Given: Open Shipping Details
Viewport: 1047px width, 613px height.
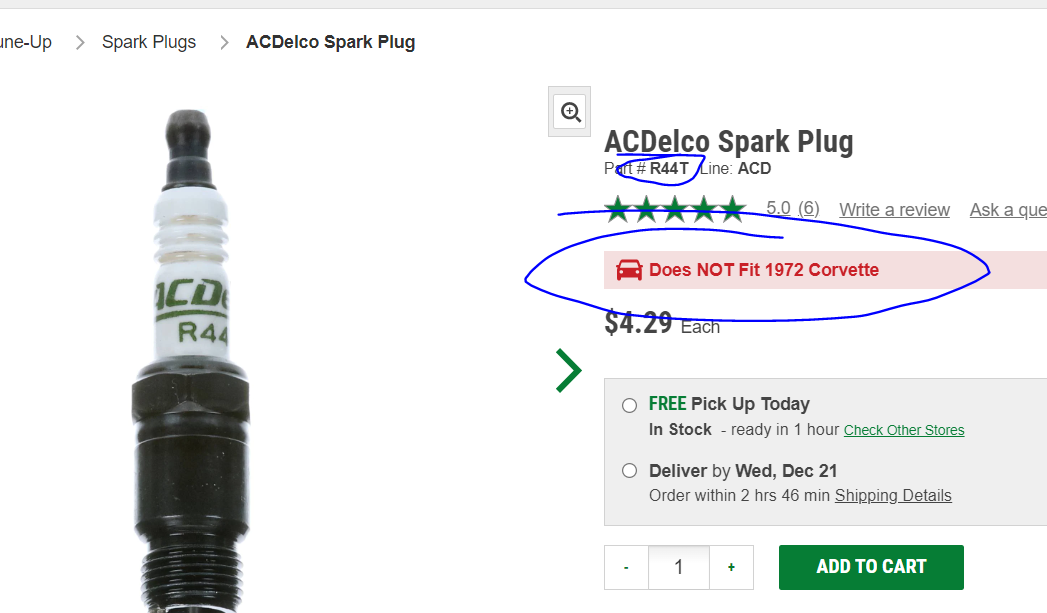Looking at the screenshot, I should (893, 495).
